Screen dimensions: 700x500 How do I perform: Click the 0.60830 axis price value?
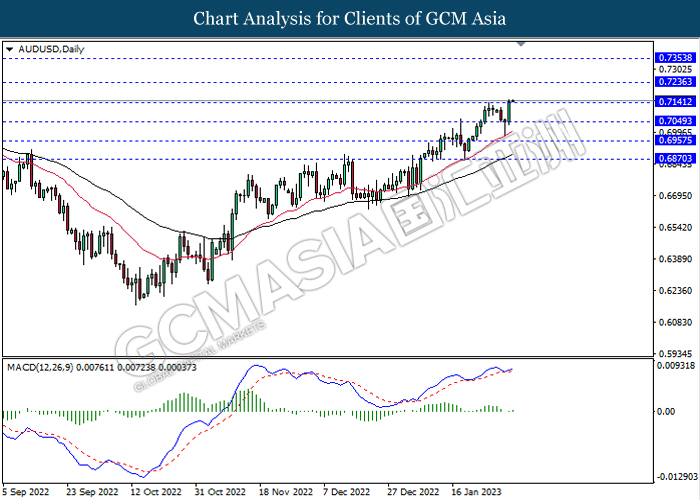[675, 322]
